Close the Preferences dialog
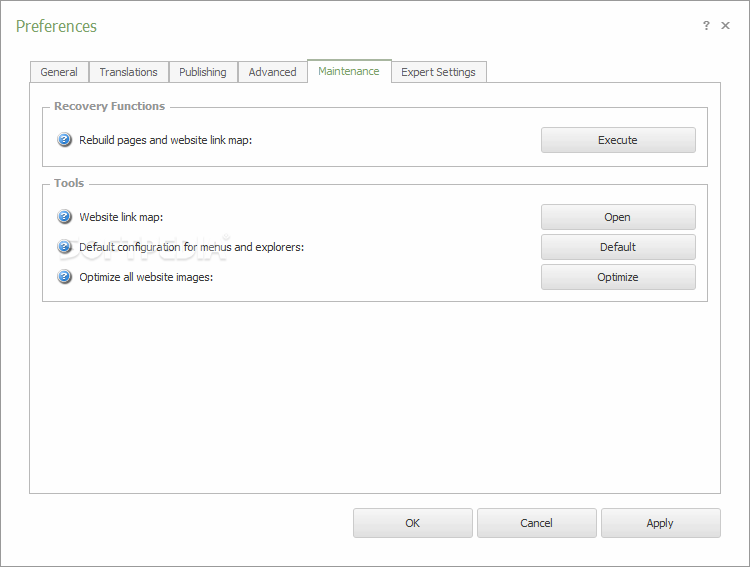Viewport: 750px width, 567px height. (726, 26)
